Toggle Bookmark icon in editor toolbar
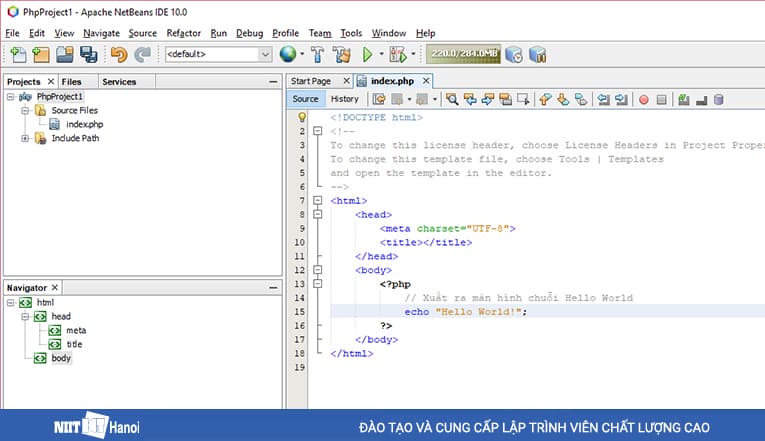Screen dimensions: 765x441 point(581,100)
